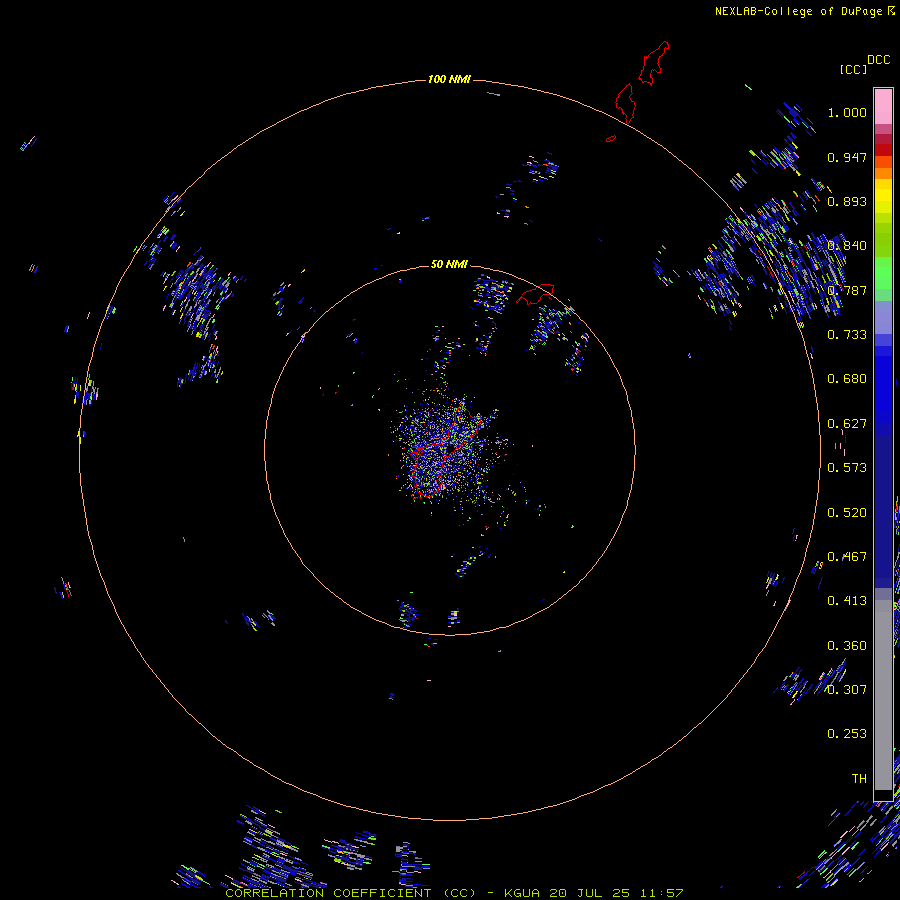900x900 pixels.
Task: Click the 0.573 legend value
Action: (x=847, y=468)
